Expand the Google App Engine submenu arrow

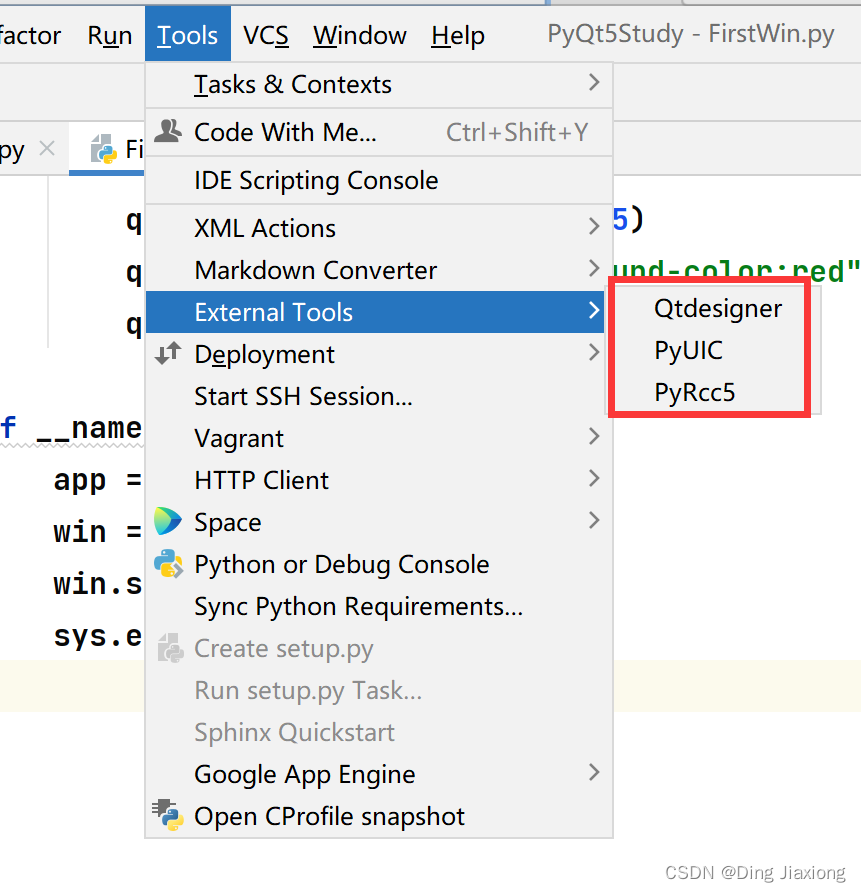(x=594, y=773)
